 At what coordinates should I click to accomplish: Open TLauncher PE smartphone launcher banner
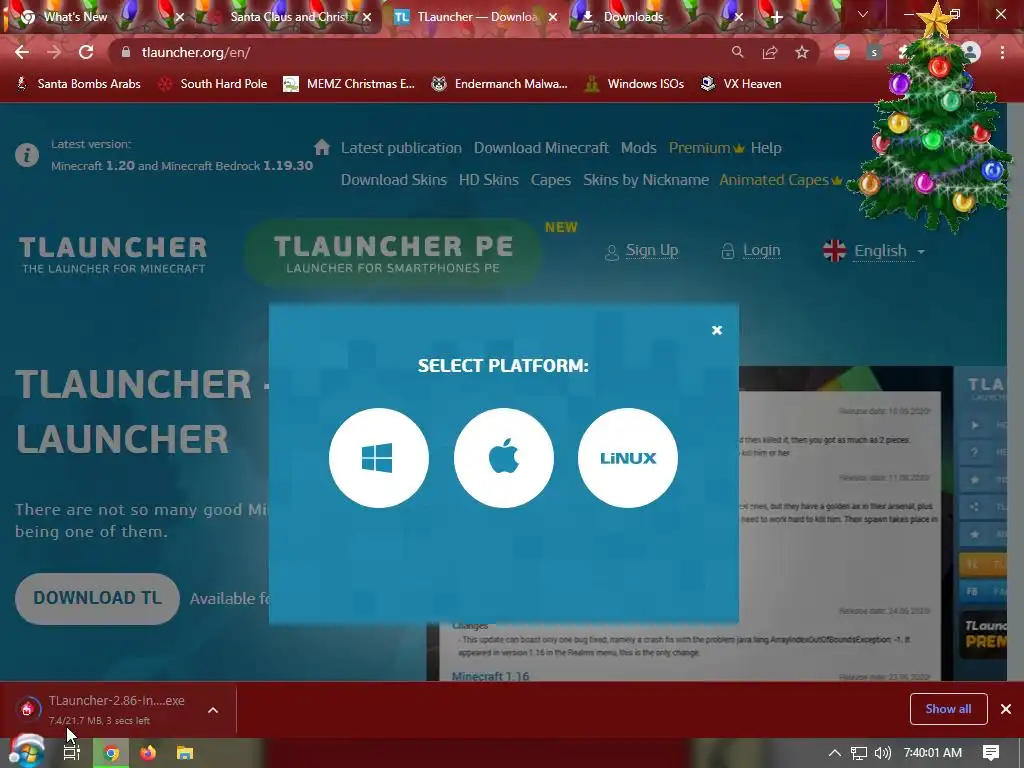tap(392, 254)
